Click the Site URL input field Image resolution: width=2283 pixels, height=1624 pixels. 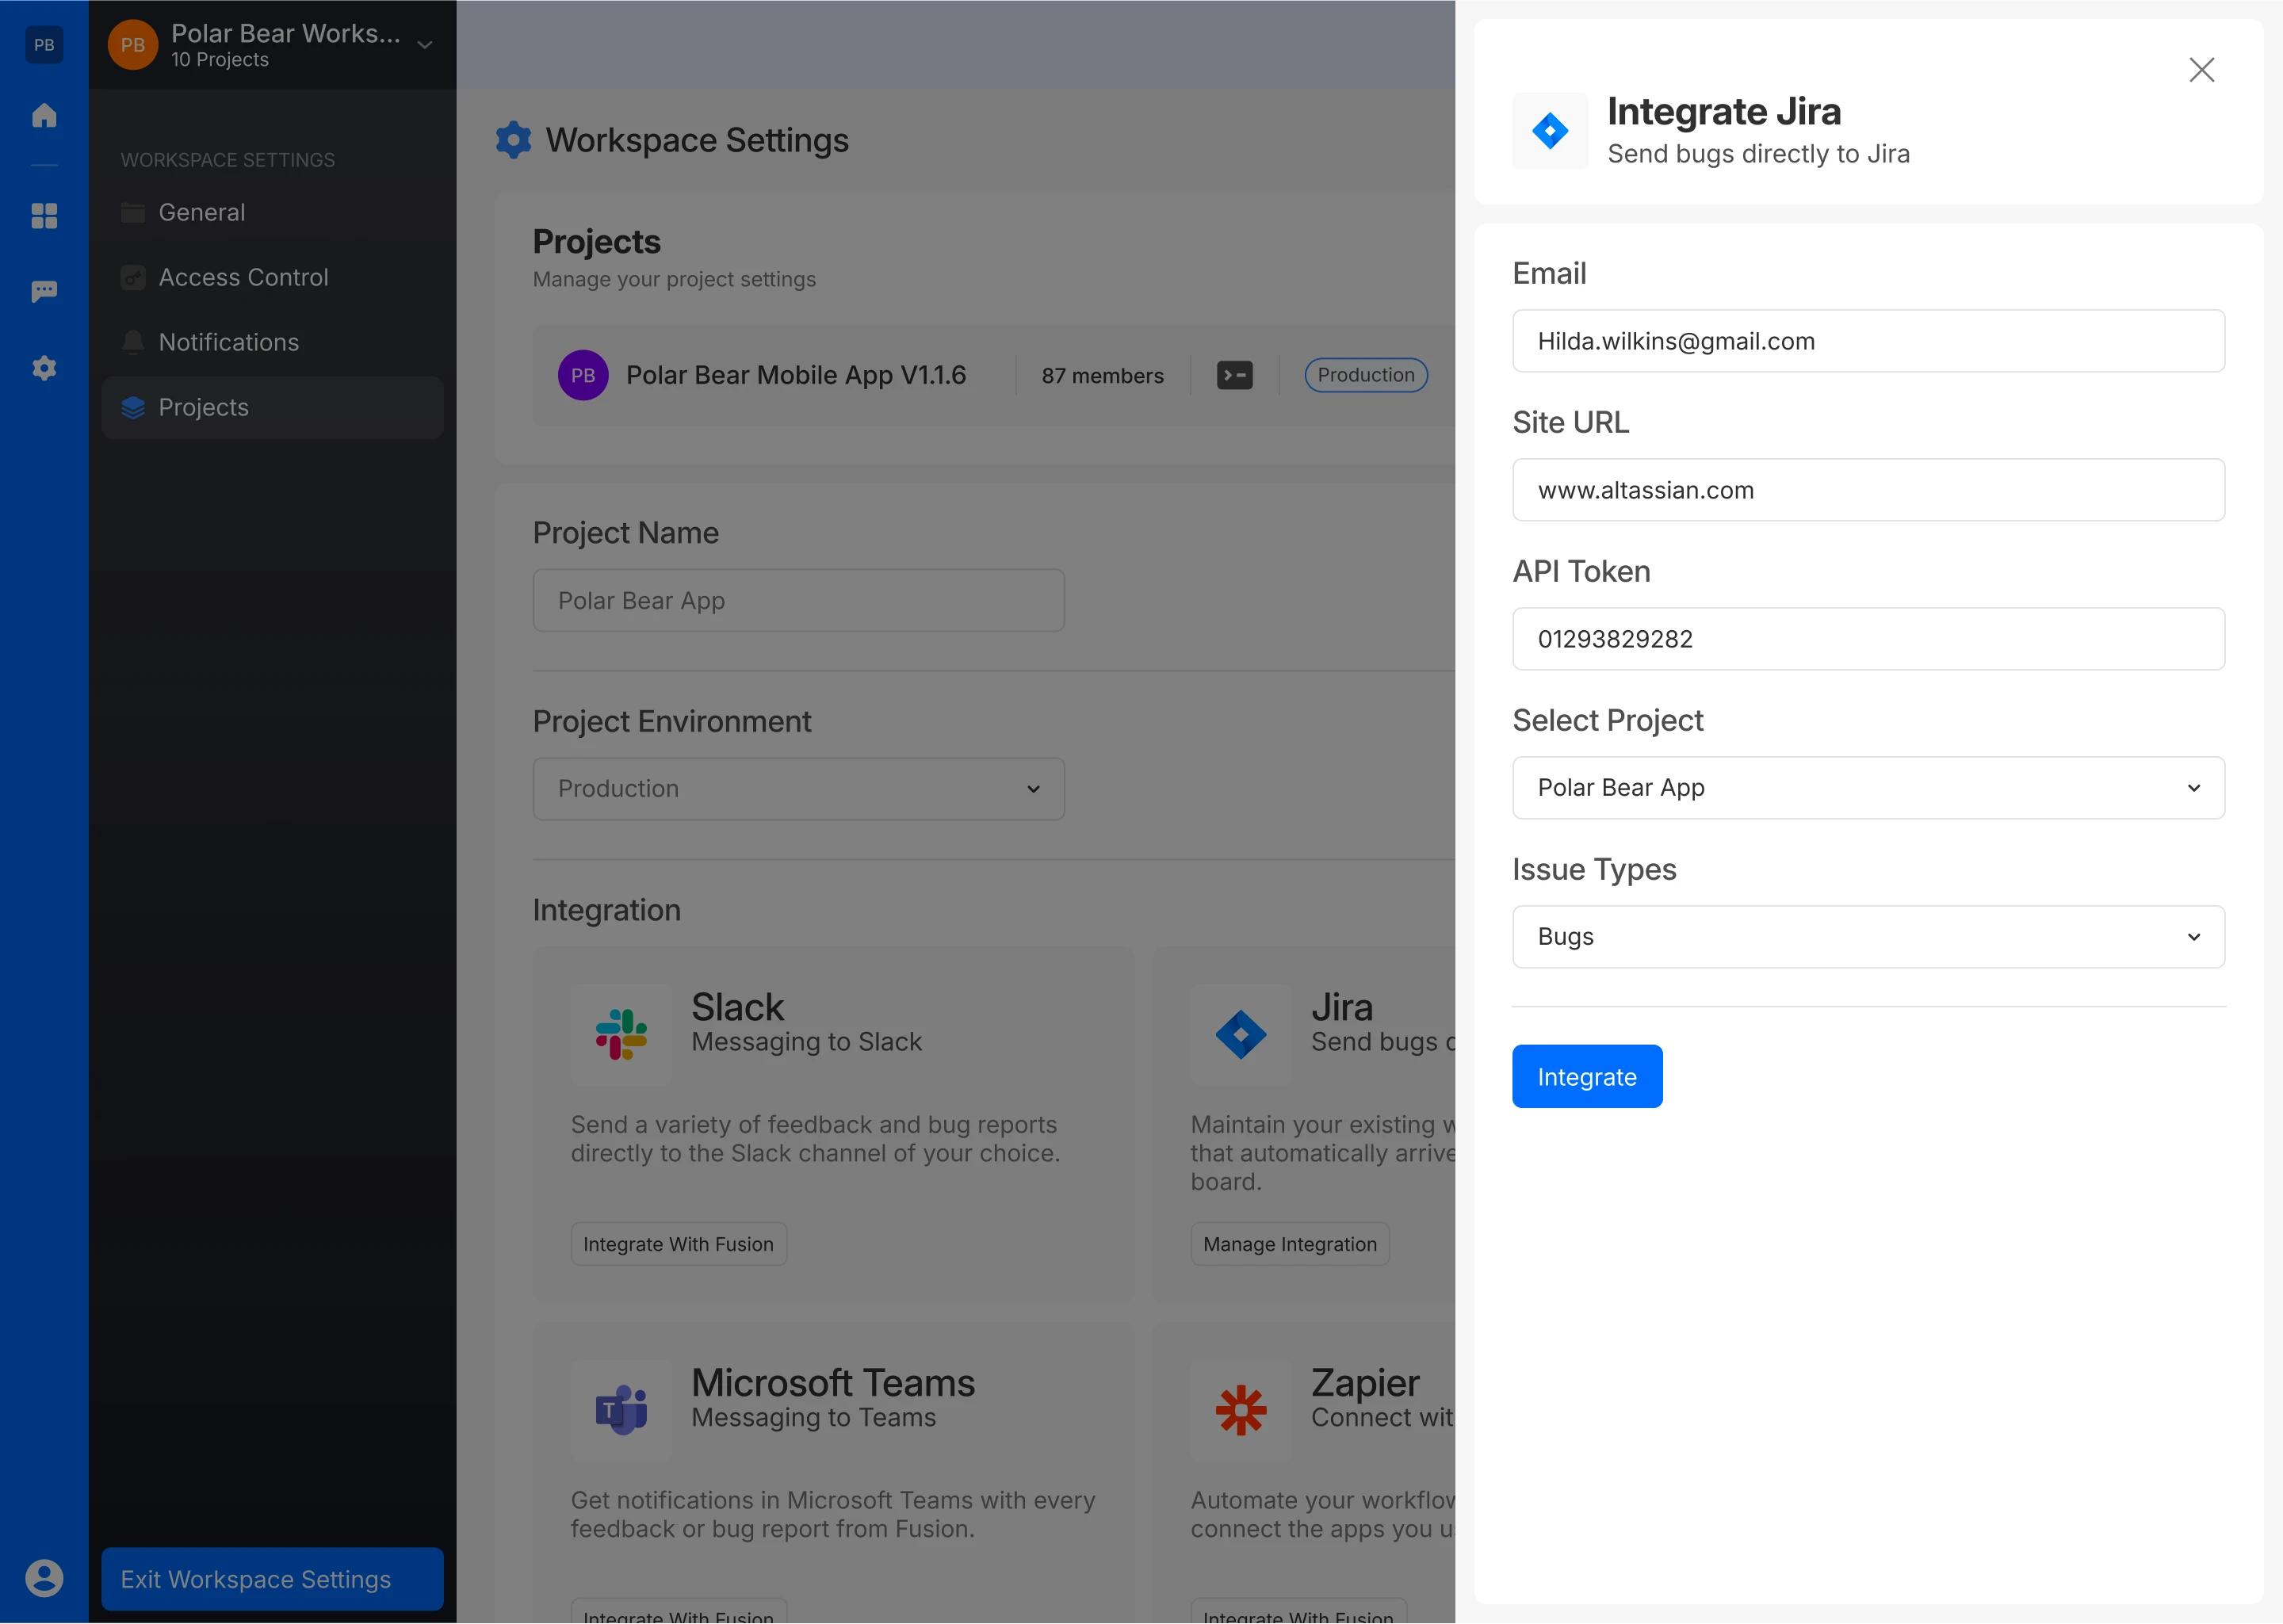click(1869, 490)
